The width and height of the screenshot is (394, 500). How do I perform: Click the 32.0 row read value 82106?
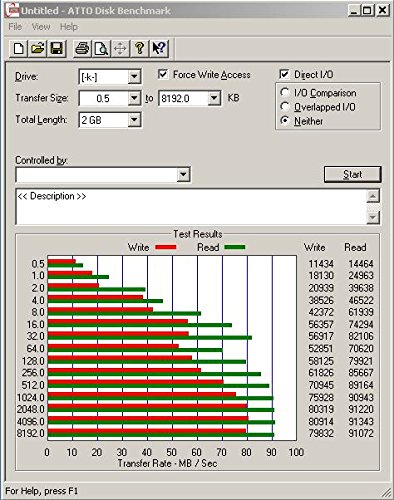click(x=361, y=336)
